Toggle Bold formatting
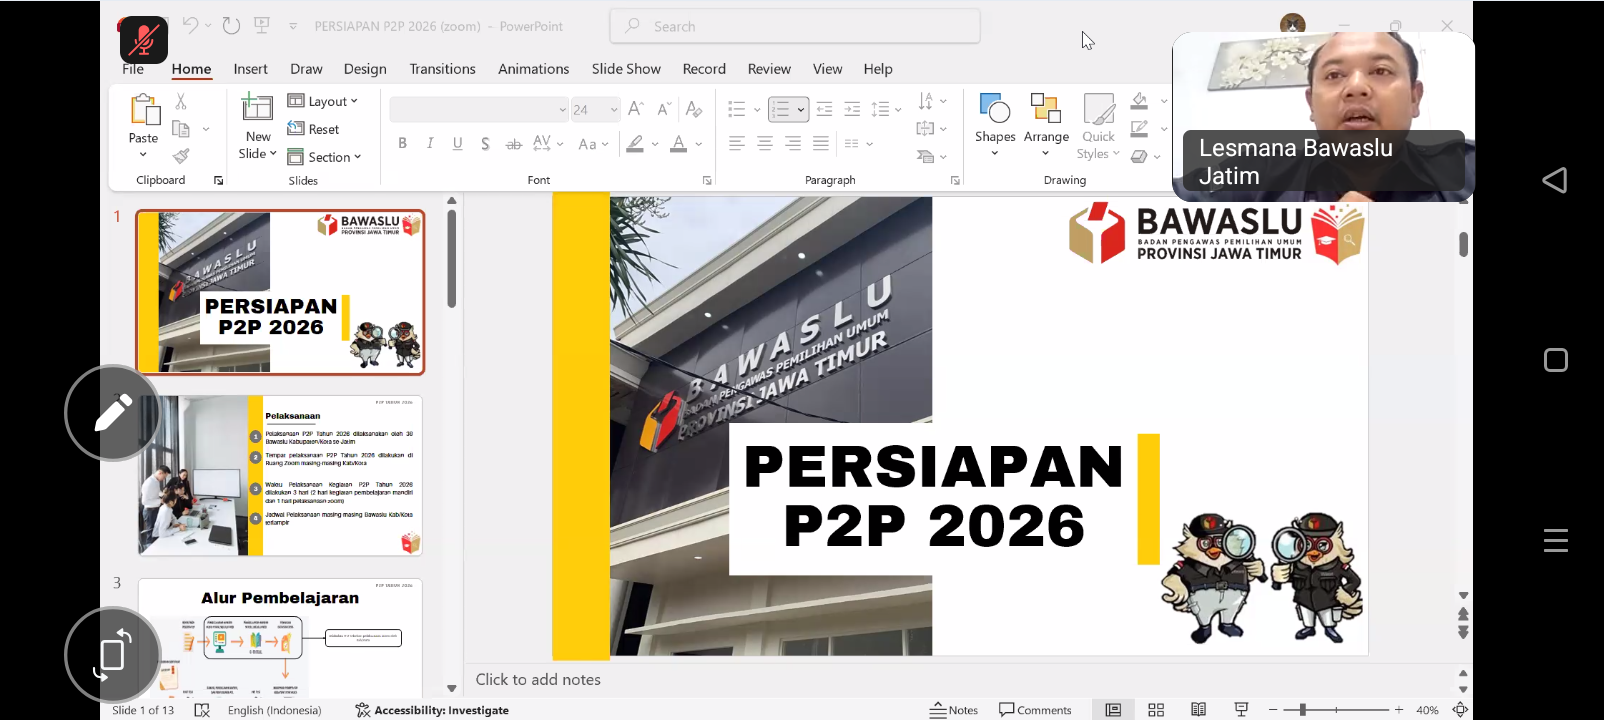1604x720 pixels. pos(402,144)
